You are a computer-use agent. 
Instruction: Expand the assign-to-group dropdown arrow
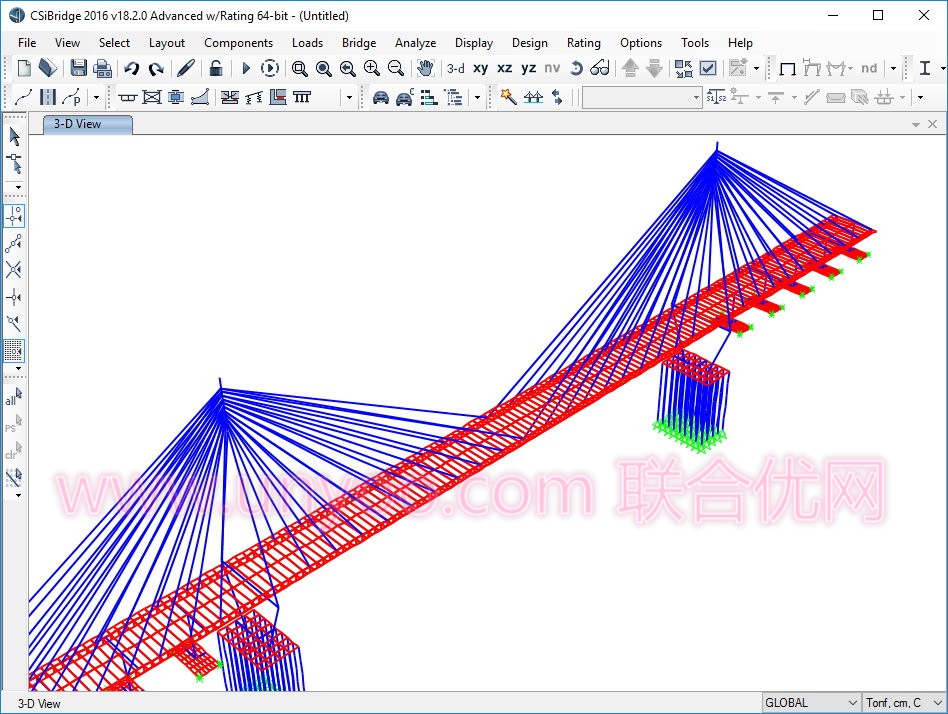[x=756, y=68]
